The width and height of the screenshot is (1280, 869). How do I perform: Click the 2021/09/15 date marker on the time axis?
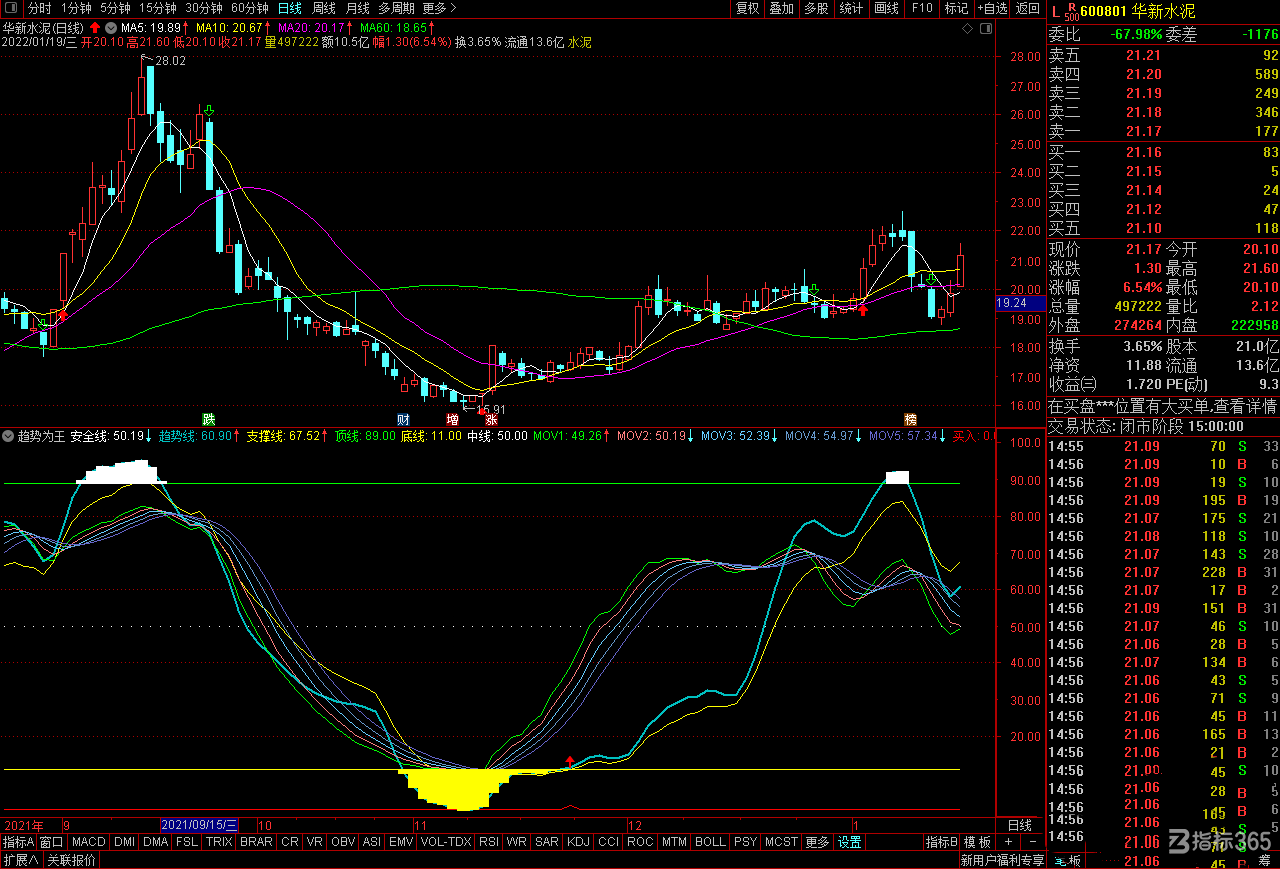pyautogui.click(x=200, y=825)
